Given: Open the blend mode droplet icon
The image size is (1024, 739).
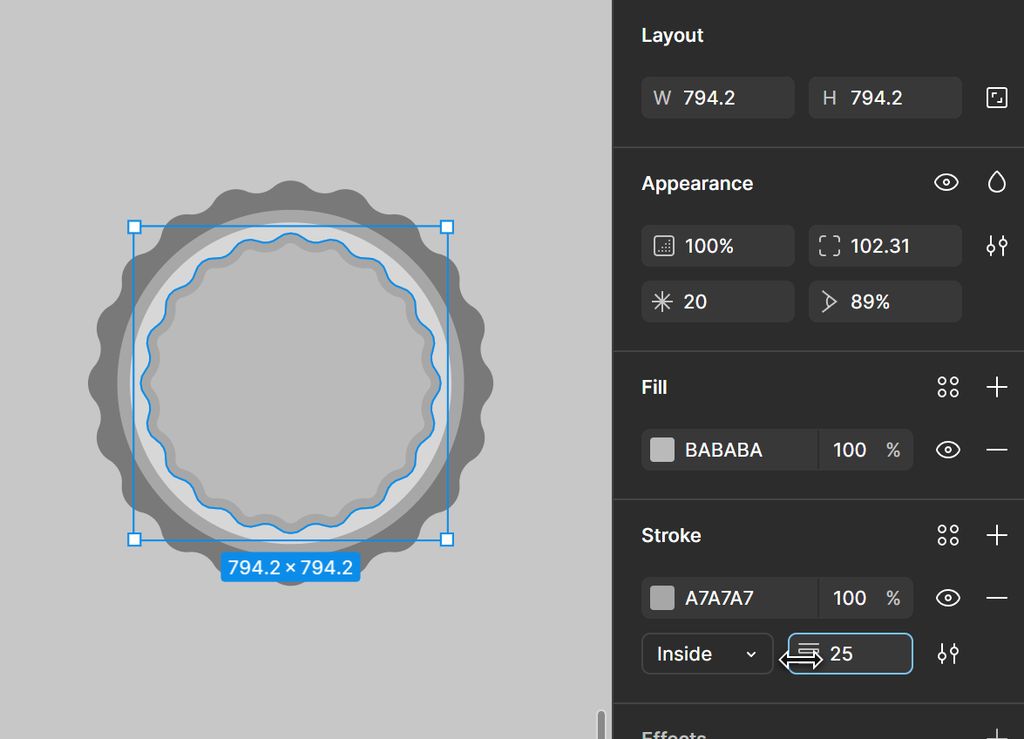Looking at the screenshot, I should click(x=996, y=182).
